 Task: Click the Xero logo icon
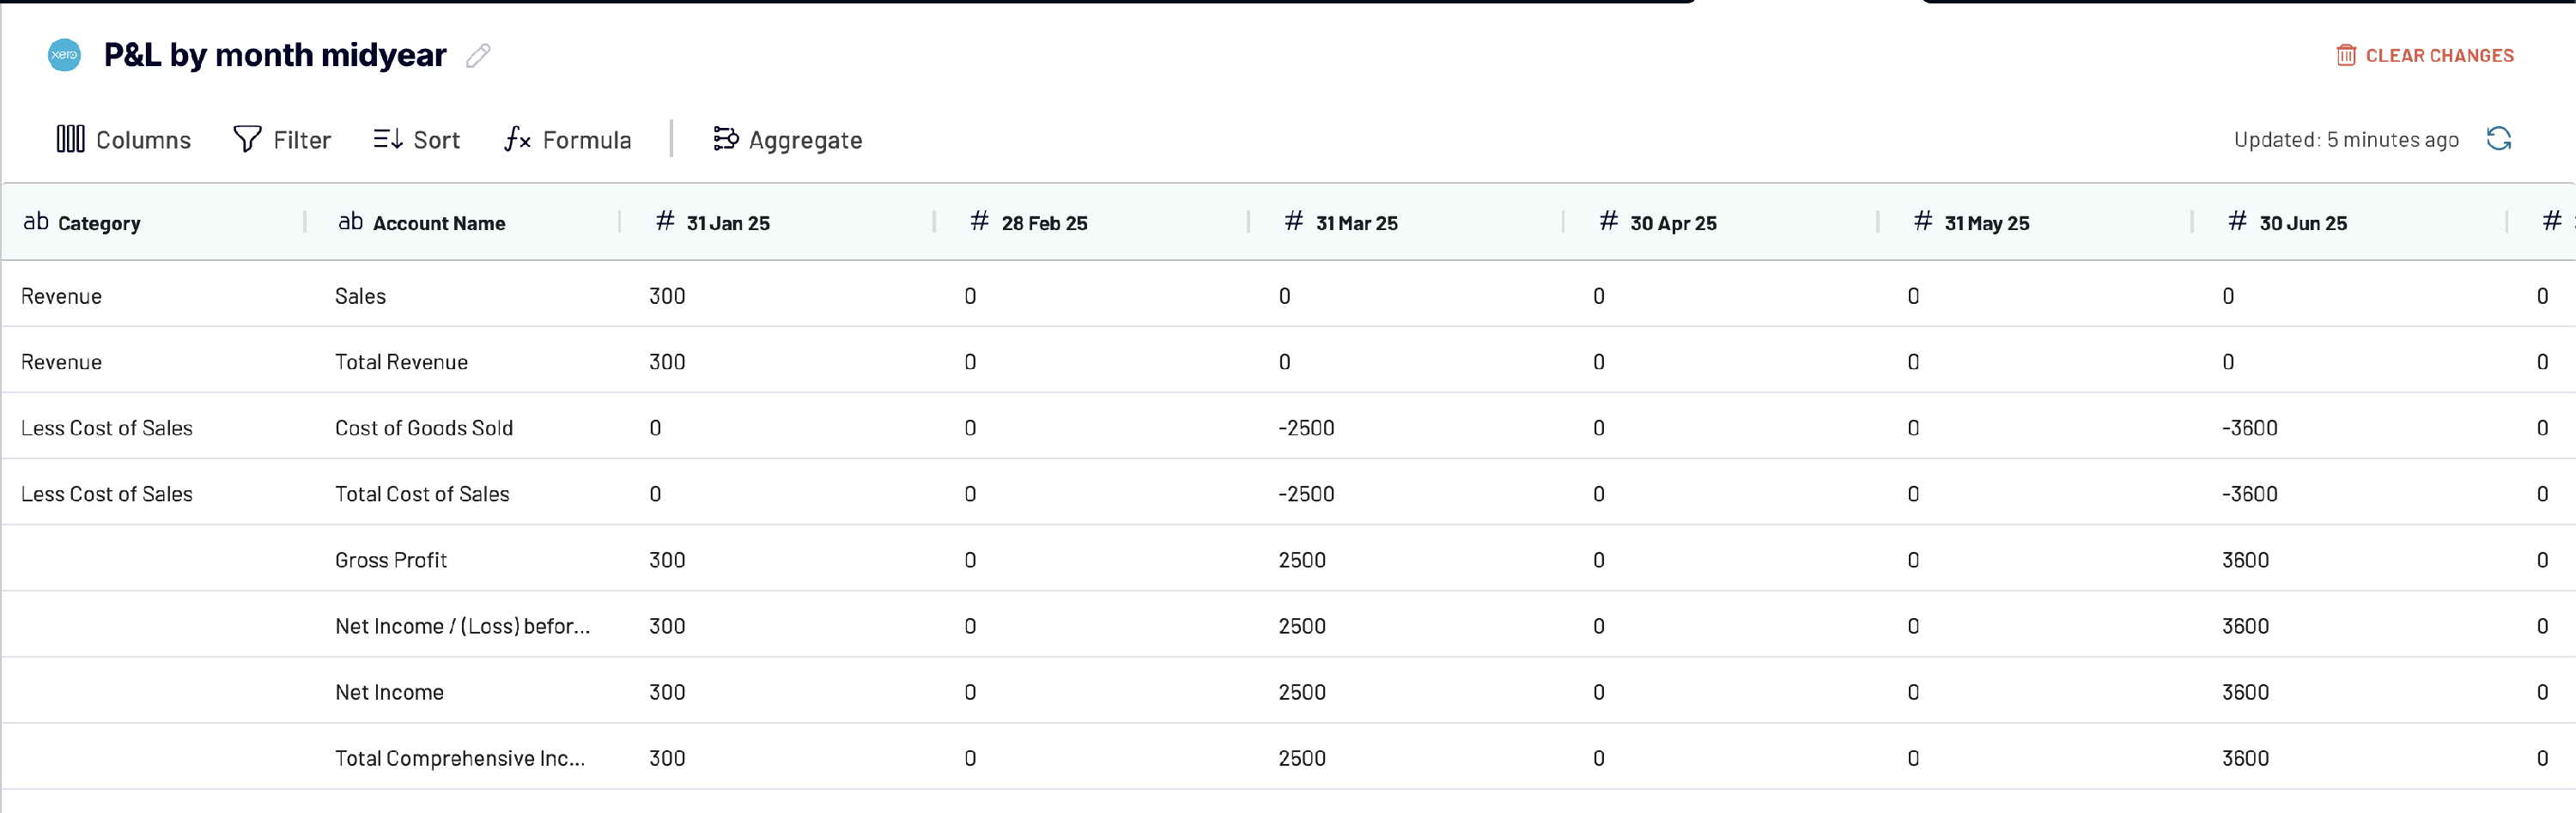pyautogui.click(x=65, y=55)
